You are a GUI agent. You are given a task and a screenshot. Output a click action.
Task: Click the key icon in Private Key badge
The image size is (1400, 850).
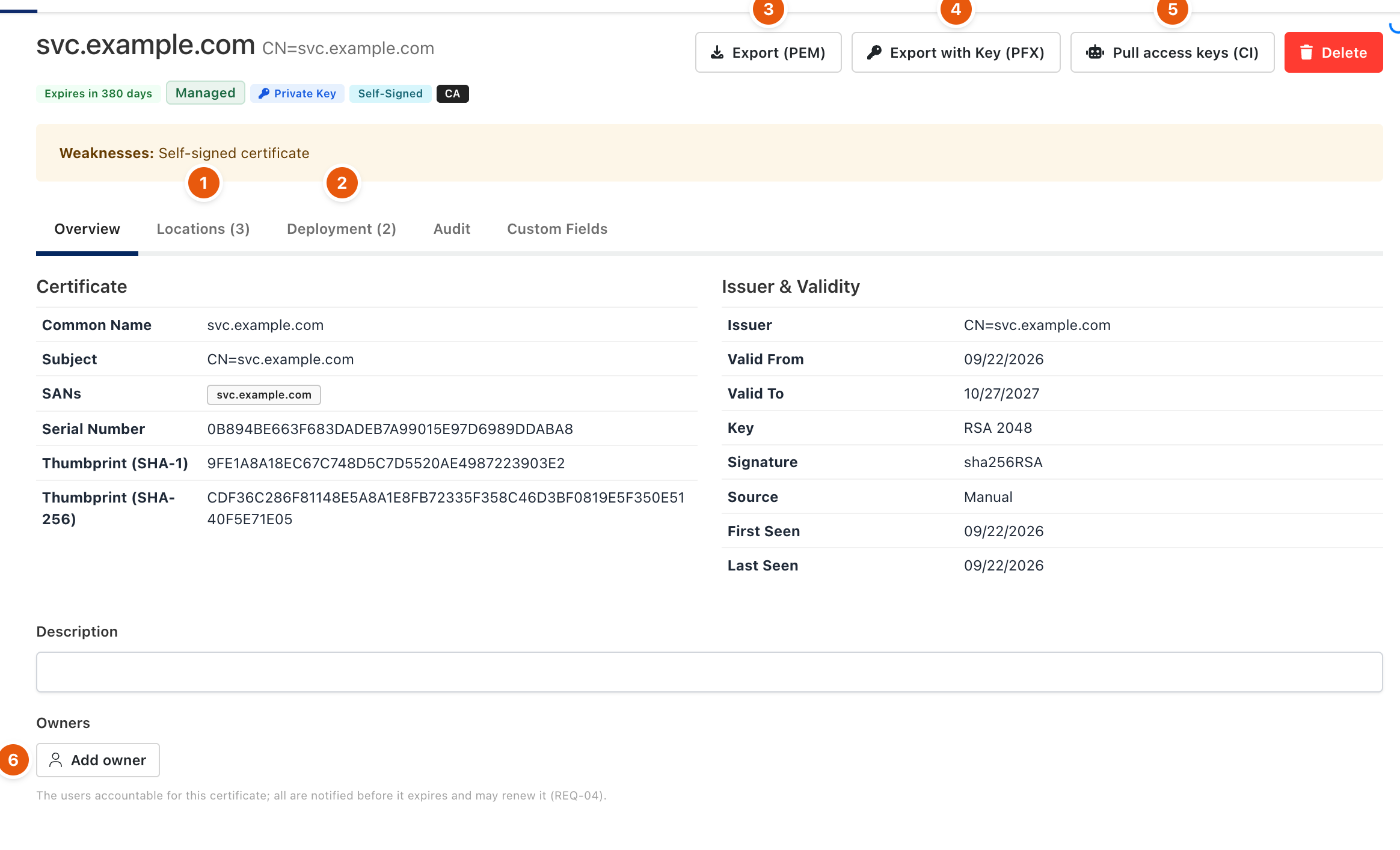pos(264,94)
